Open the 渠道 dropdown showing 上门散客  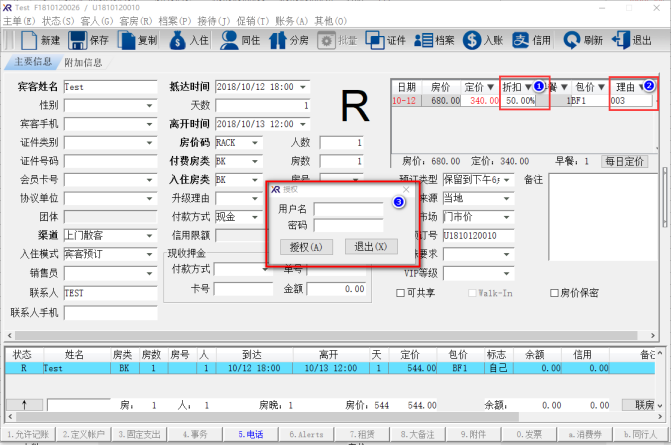point(149,235)
